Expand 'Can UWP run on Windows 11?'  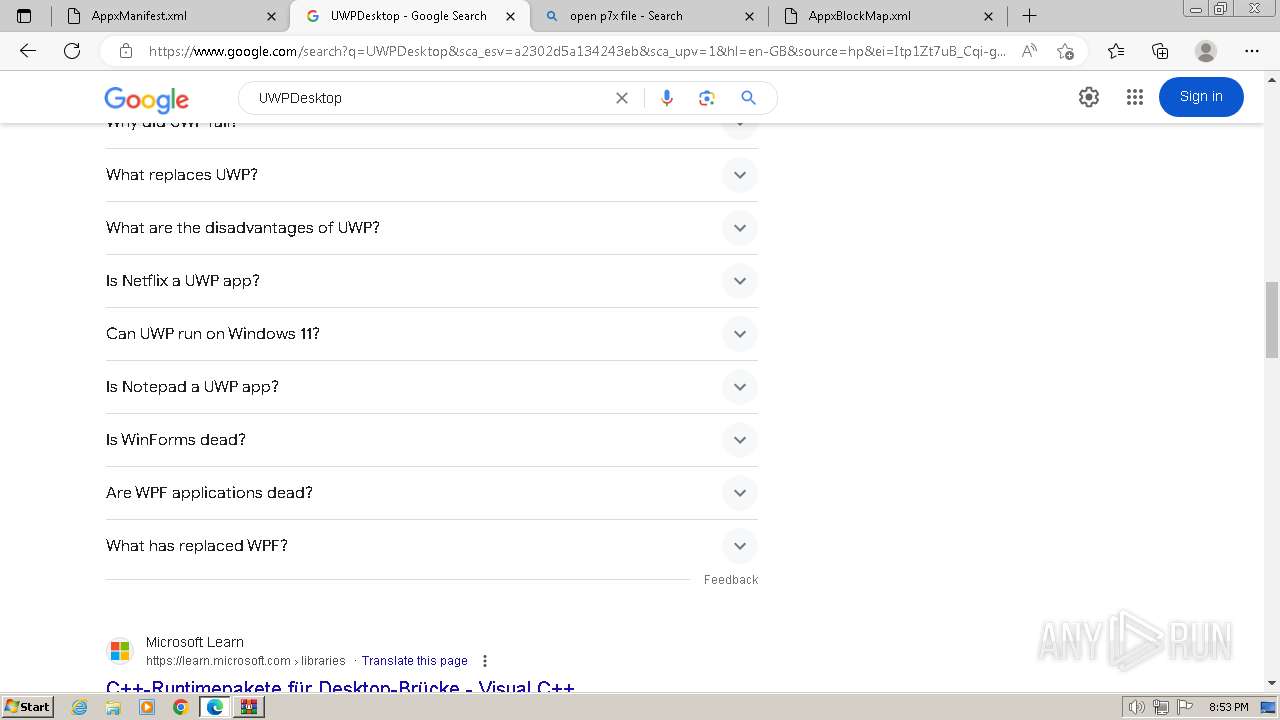tap(432, 334)
